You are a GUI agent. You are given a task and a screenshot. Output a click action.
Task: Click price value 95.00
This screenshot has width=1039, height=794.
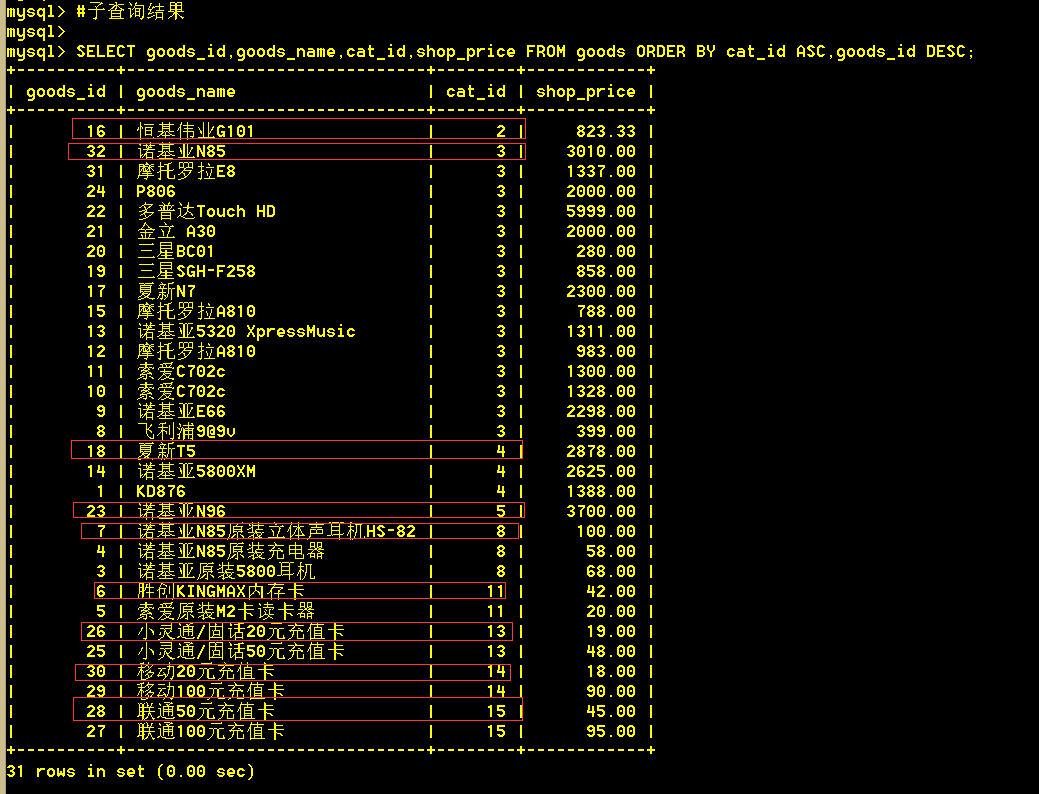click(611, 732)
